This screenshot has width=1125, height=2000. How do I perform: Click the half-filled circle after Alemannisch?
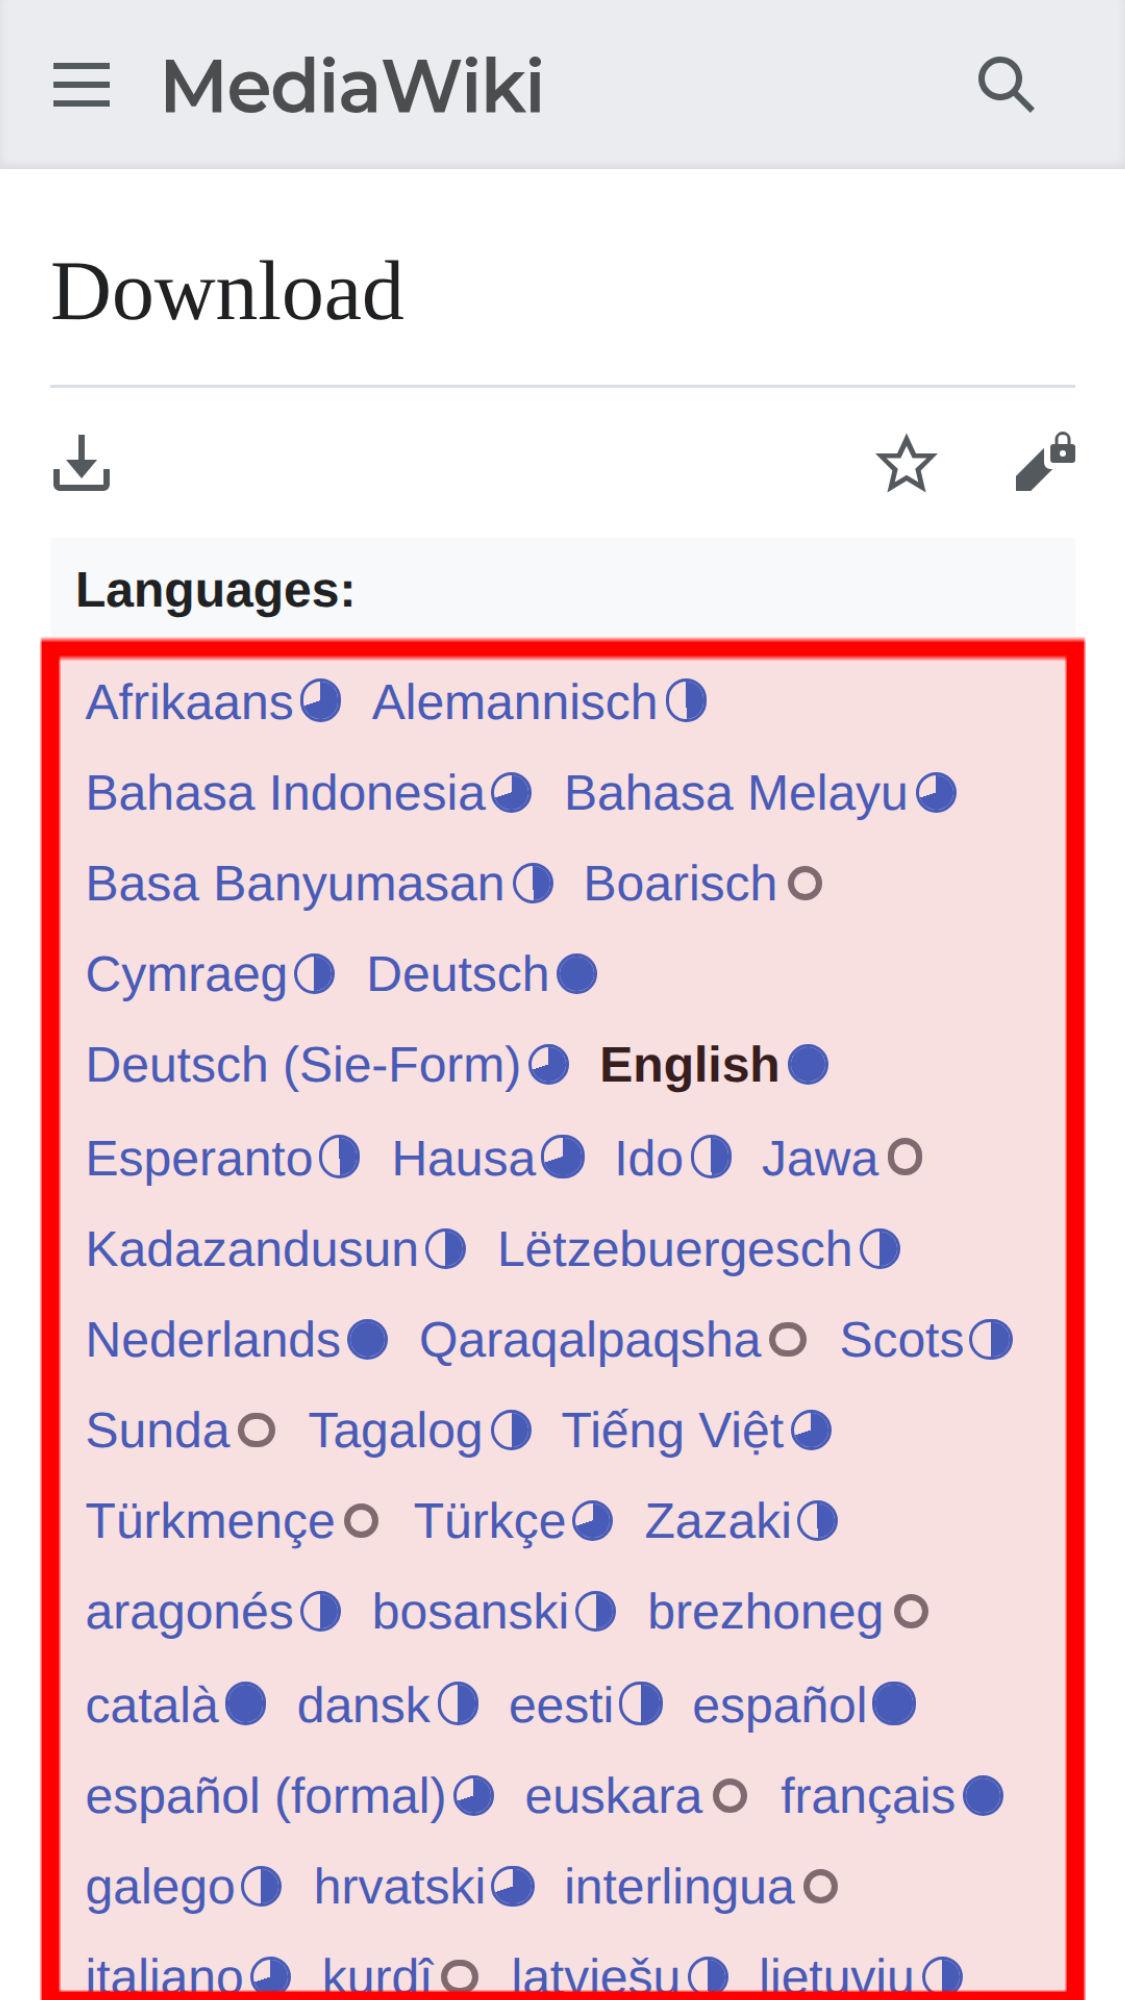[x=687, y=702]
